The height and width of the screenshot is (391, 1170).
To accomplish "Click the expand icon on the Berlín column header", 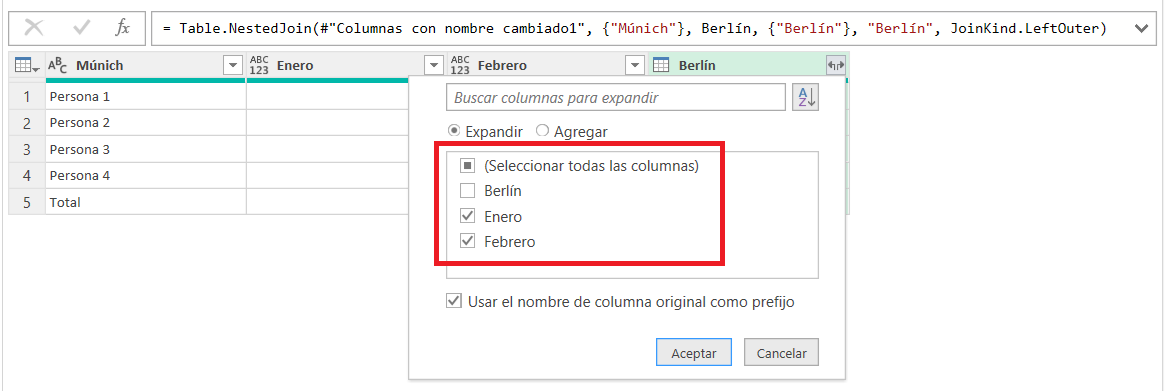I will pos(836,66).
